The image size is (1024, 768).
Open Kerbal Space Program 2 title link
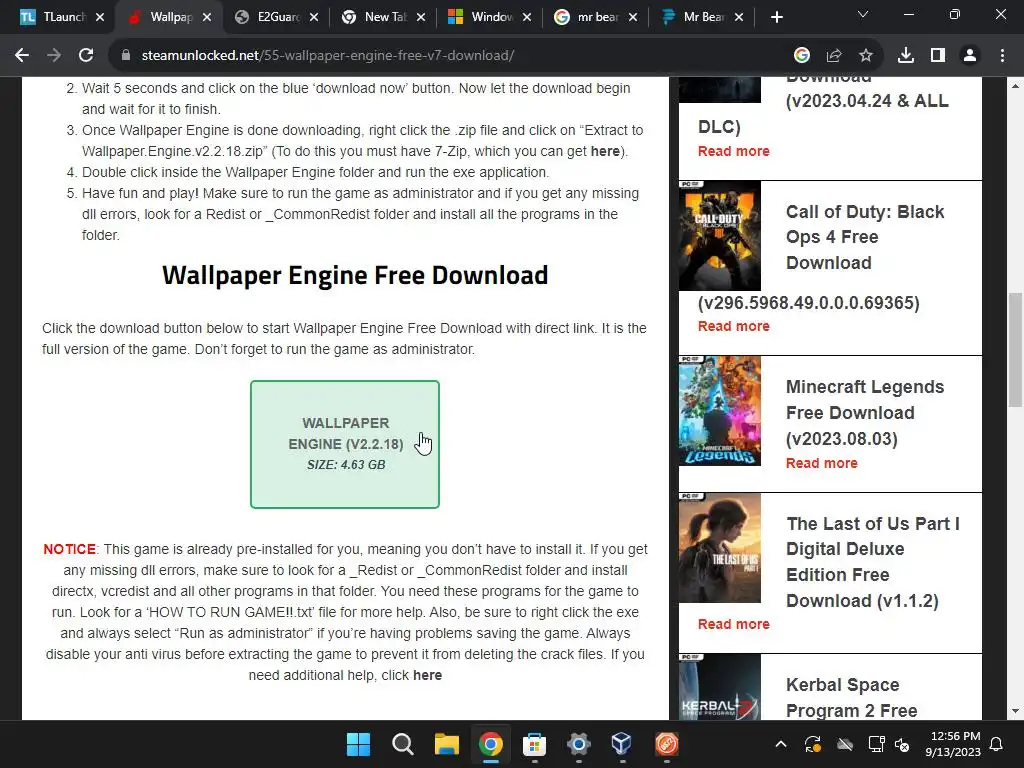(x=852, y=697)
